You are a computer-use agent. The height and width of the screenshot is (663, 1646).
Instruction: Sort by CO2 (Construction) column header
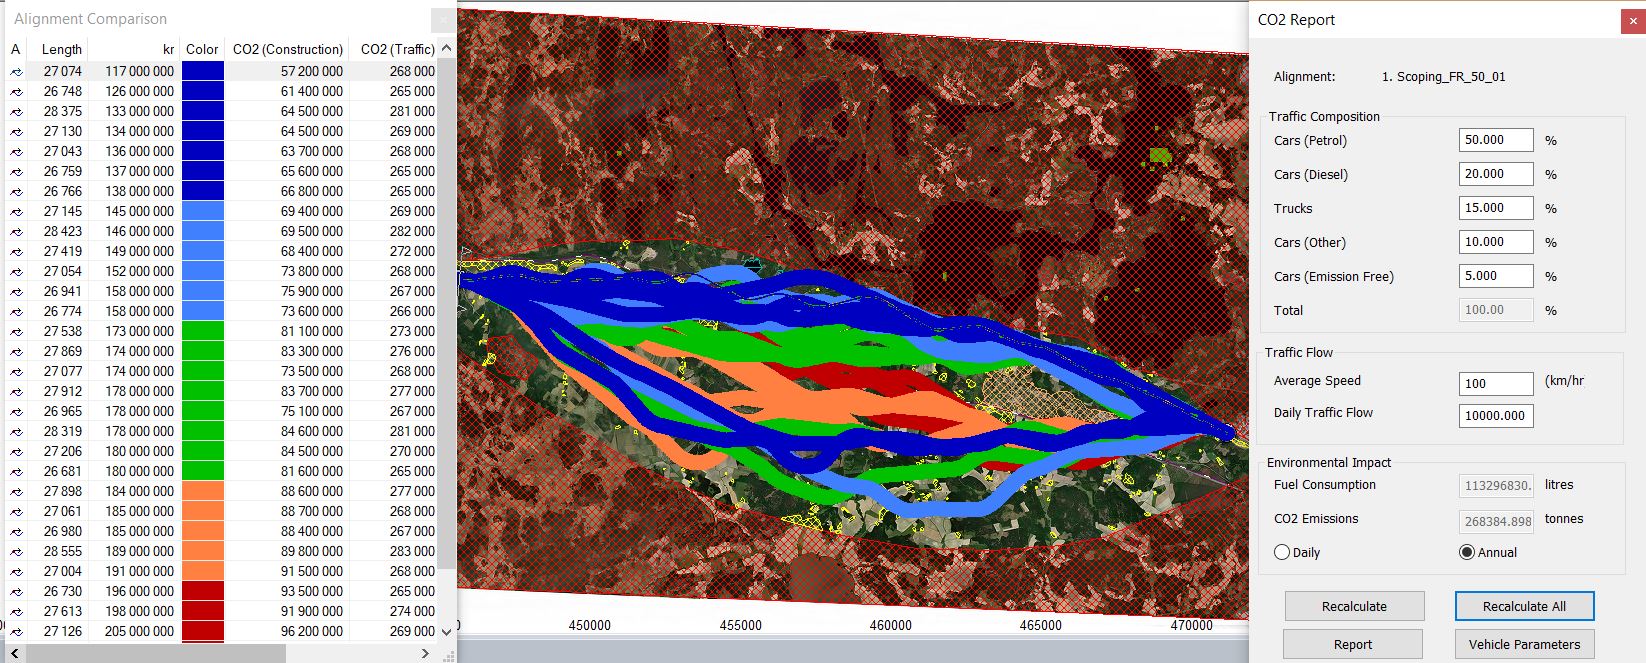[x=287, y=49]
